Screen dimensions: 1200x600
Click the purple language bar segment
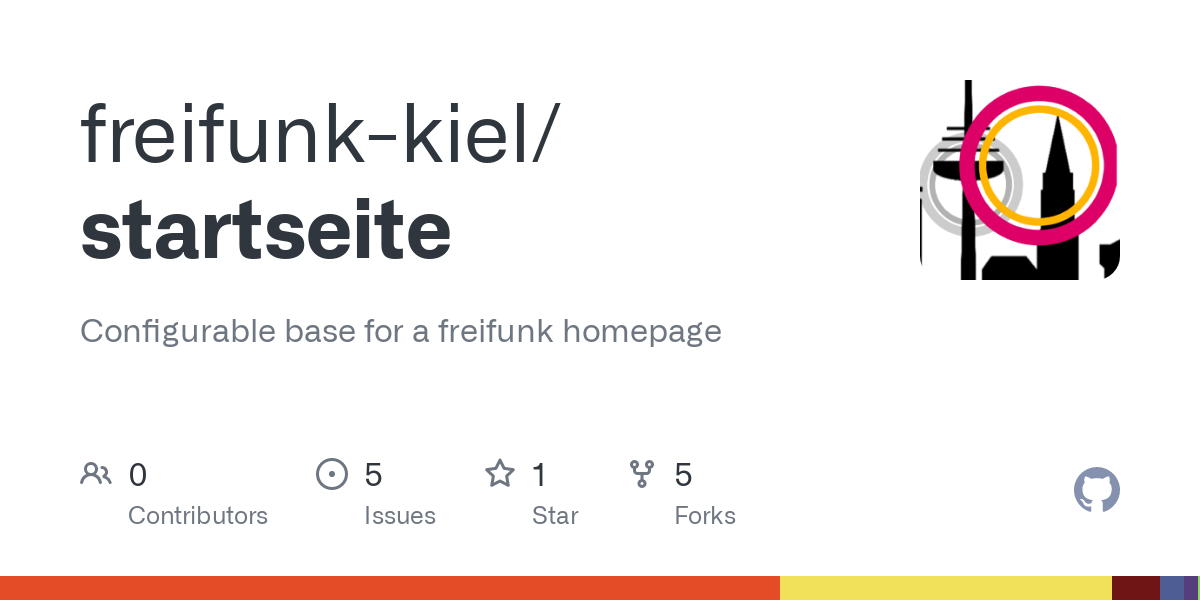pos(1190,588)
